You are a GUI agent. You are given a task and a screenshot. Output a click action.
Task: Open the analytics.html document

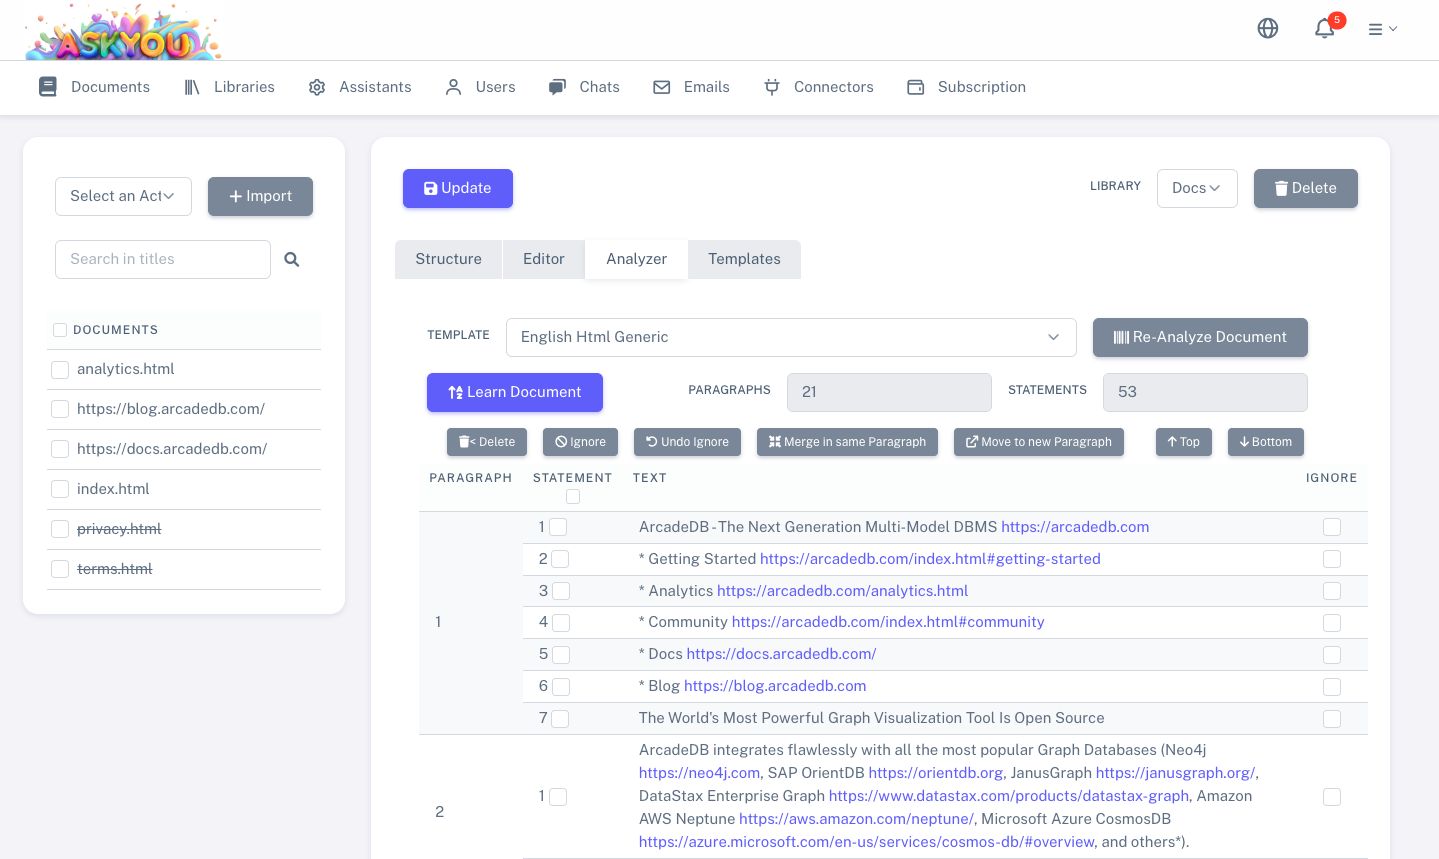pyautogui.click(x=126, y=369)
